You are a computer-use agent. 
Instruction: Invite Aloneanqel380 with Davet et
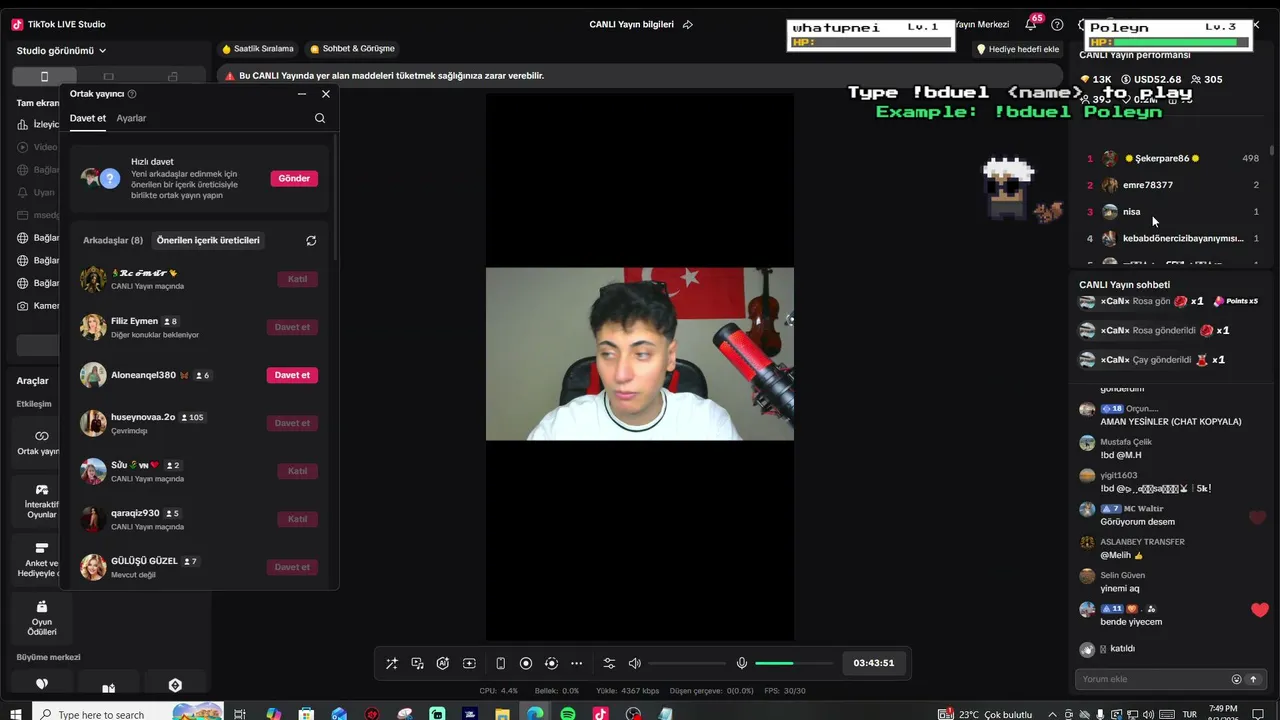[292, 375]
